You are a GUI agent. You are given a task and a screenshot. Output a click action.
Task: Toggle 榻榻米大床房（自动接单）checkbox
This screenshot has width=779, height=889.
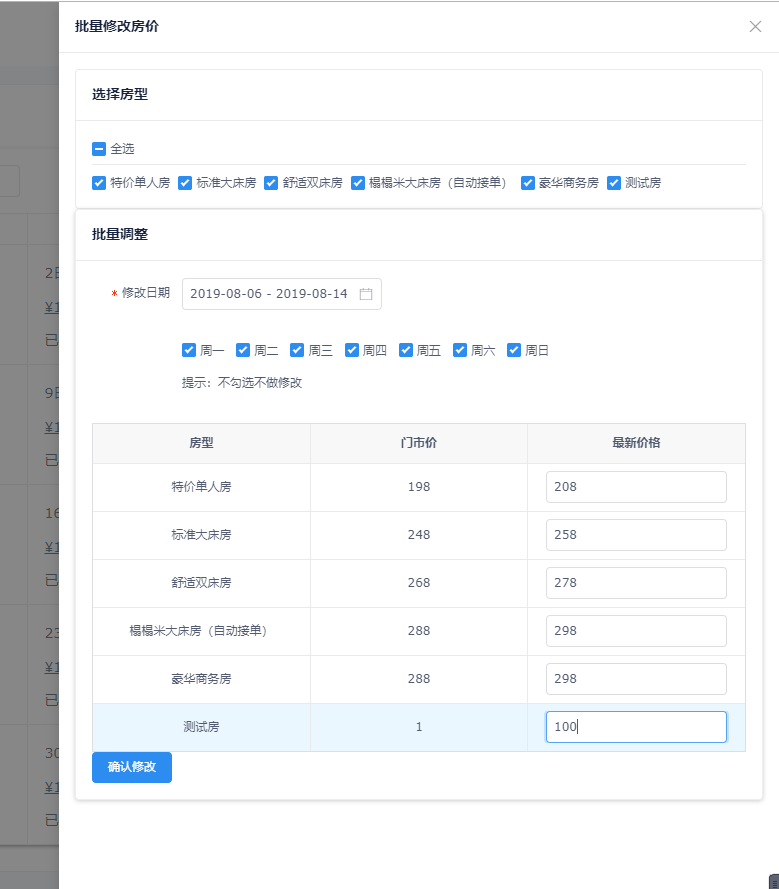(358, 183)
